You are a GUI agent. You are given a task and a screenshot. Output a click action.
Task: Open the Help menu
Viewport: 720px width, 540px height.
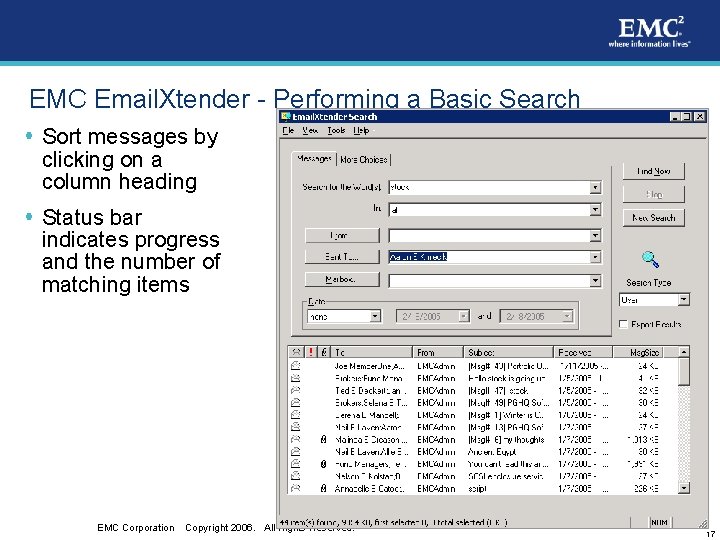[x=361, y=130]
